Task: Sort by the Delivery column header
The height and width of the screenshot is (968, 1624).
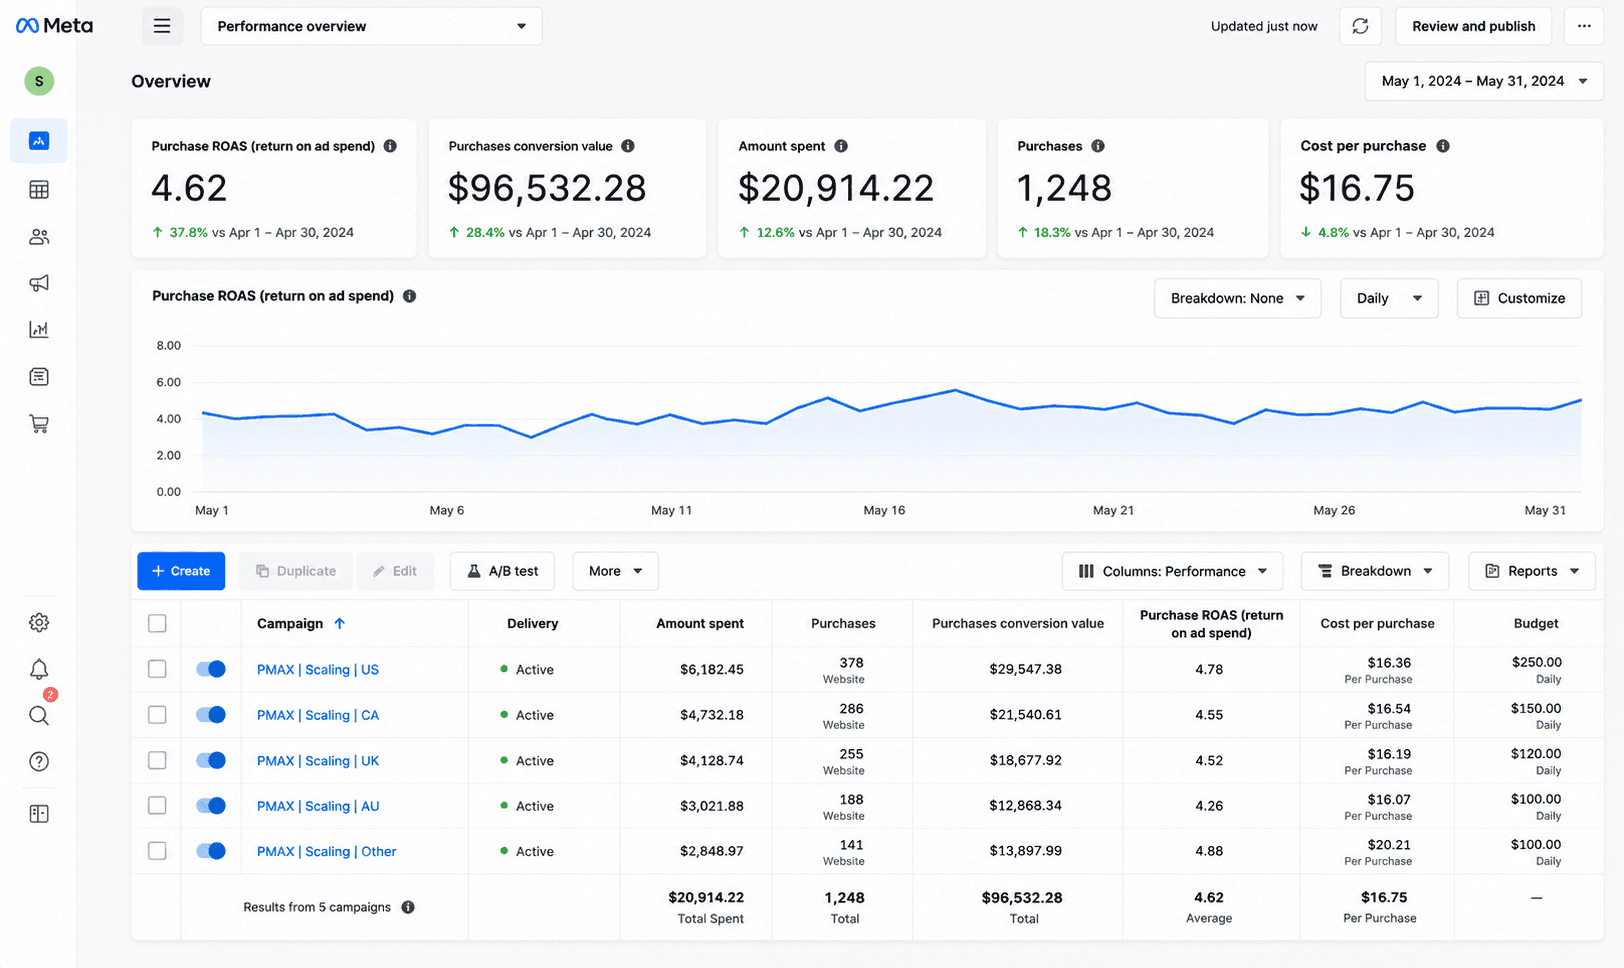Action: (532, 623)
